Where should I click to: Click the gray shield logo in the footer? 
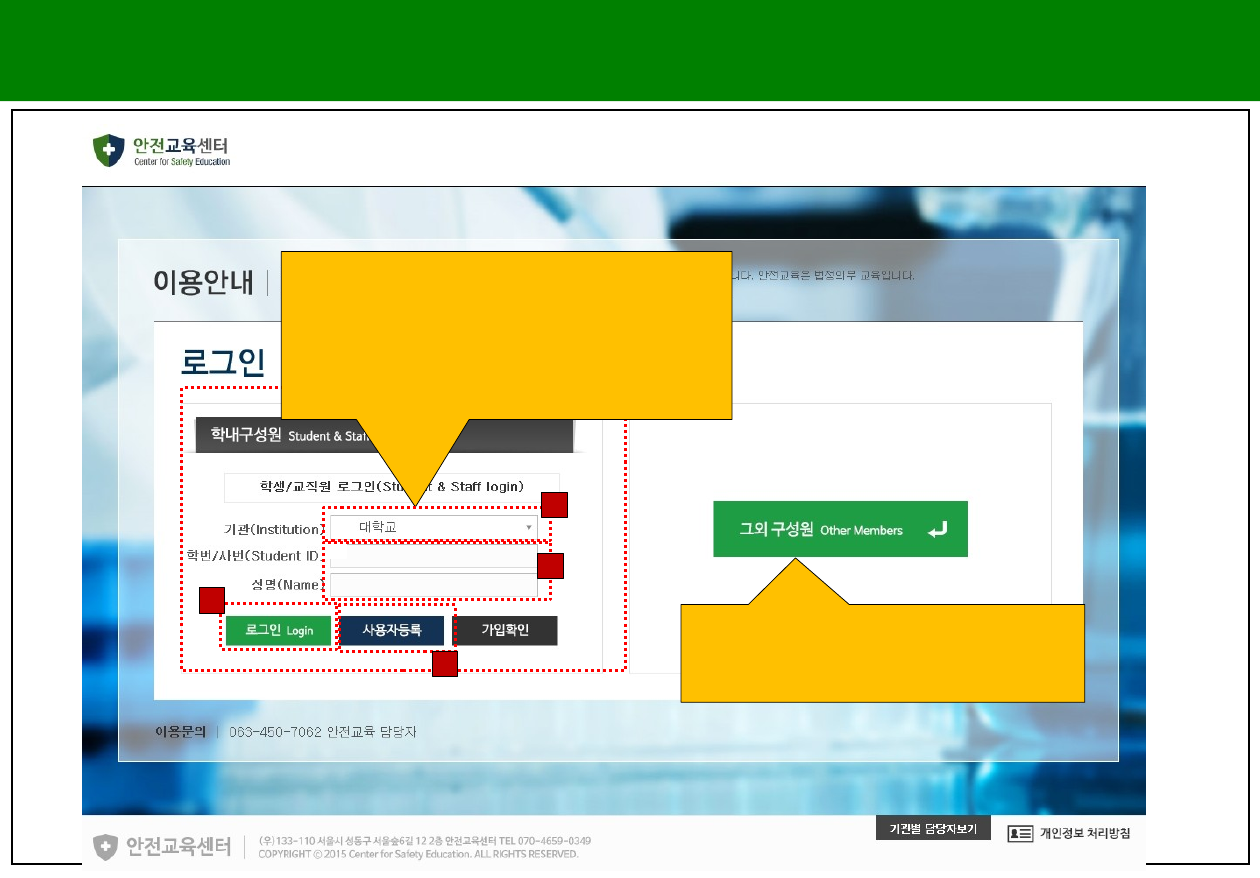tap(107, 847)
